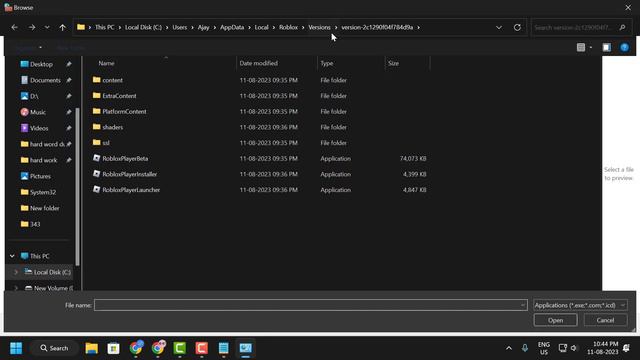Open File Explorer from taskbar
The image size is (640, 360).
pyautogui.click(x=91, y=348)
